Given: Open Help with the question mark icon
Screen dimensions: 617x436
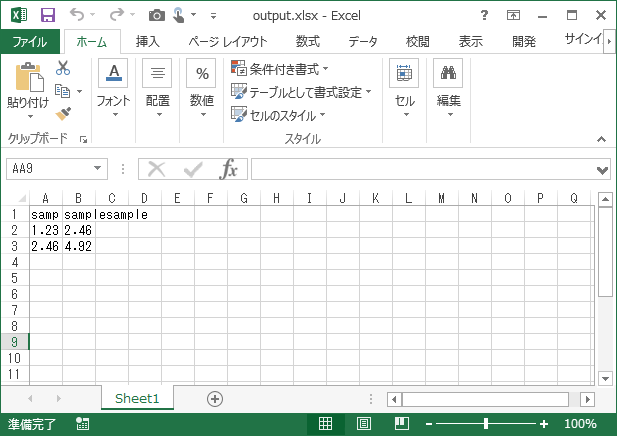Looking at the screenshot, I should 484,15.
